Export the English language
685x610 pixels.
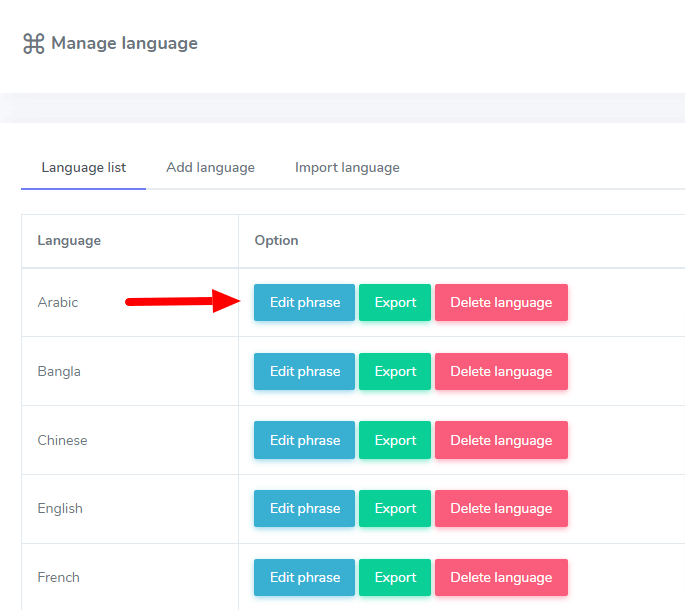click(395, 509)
